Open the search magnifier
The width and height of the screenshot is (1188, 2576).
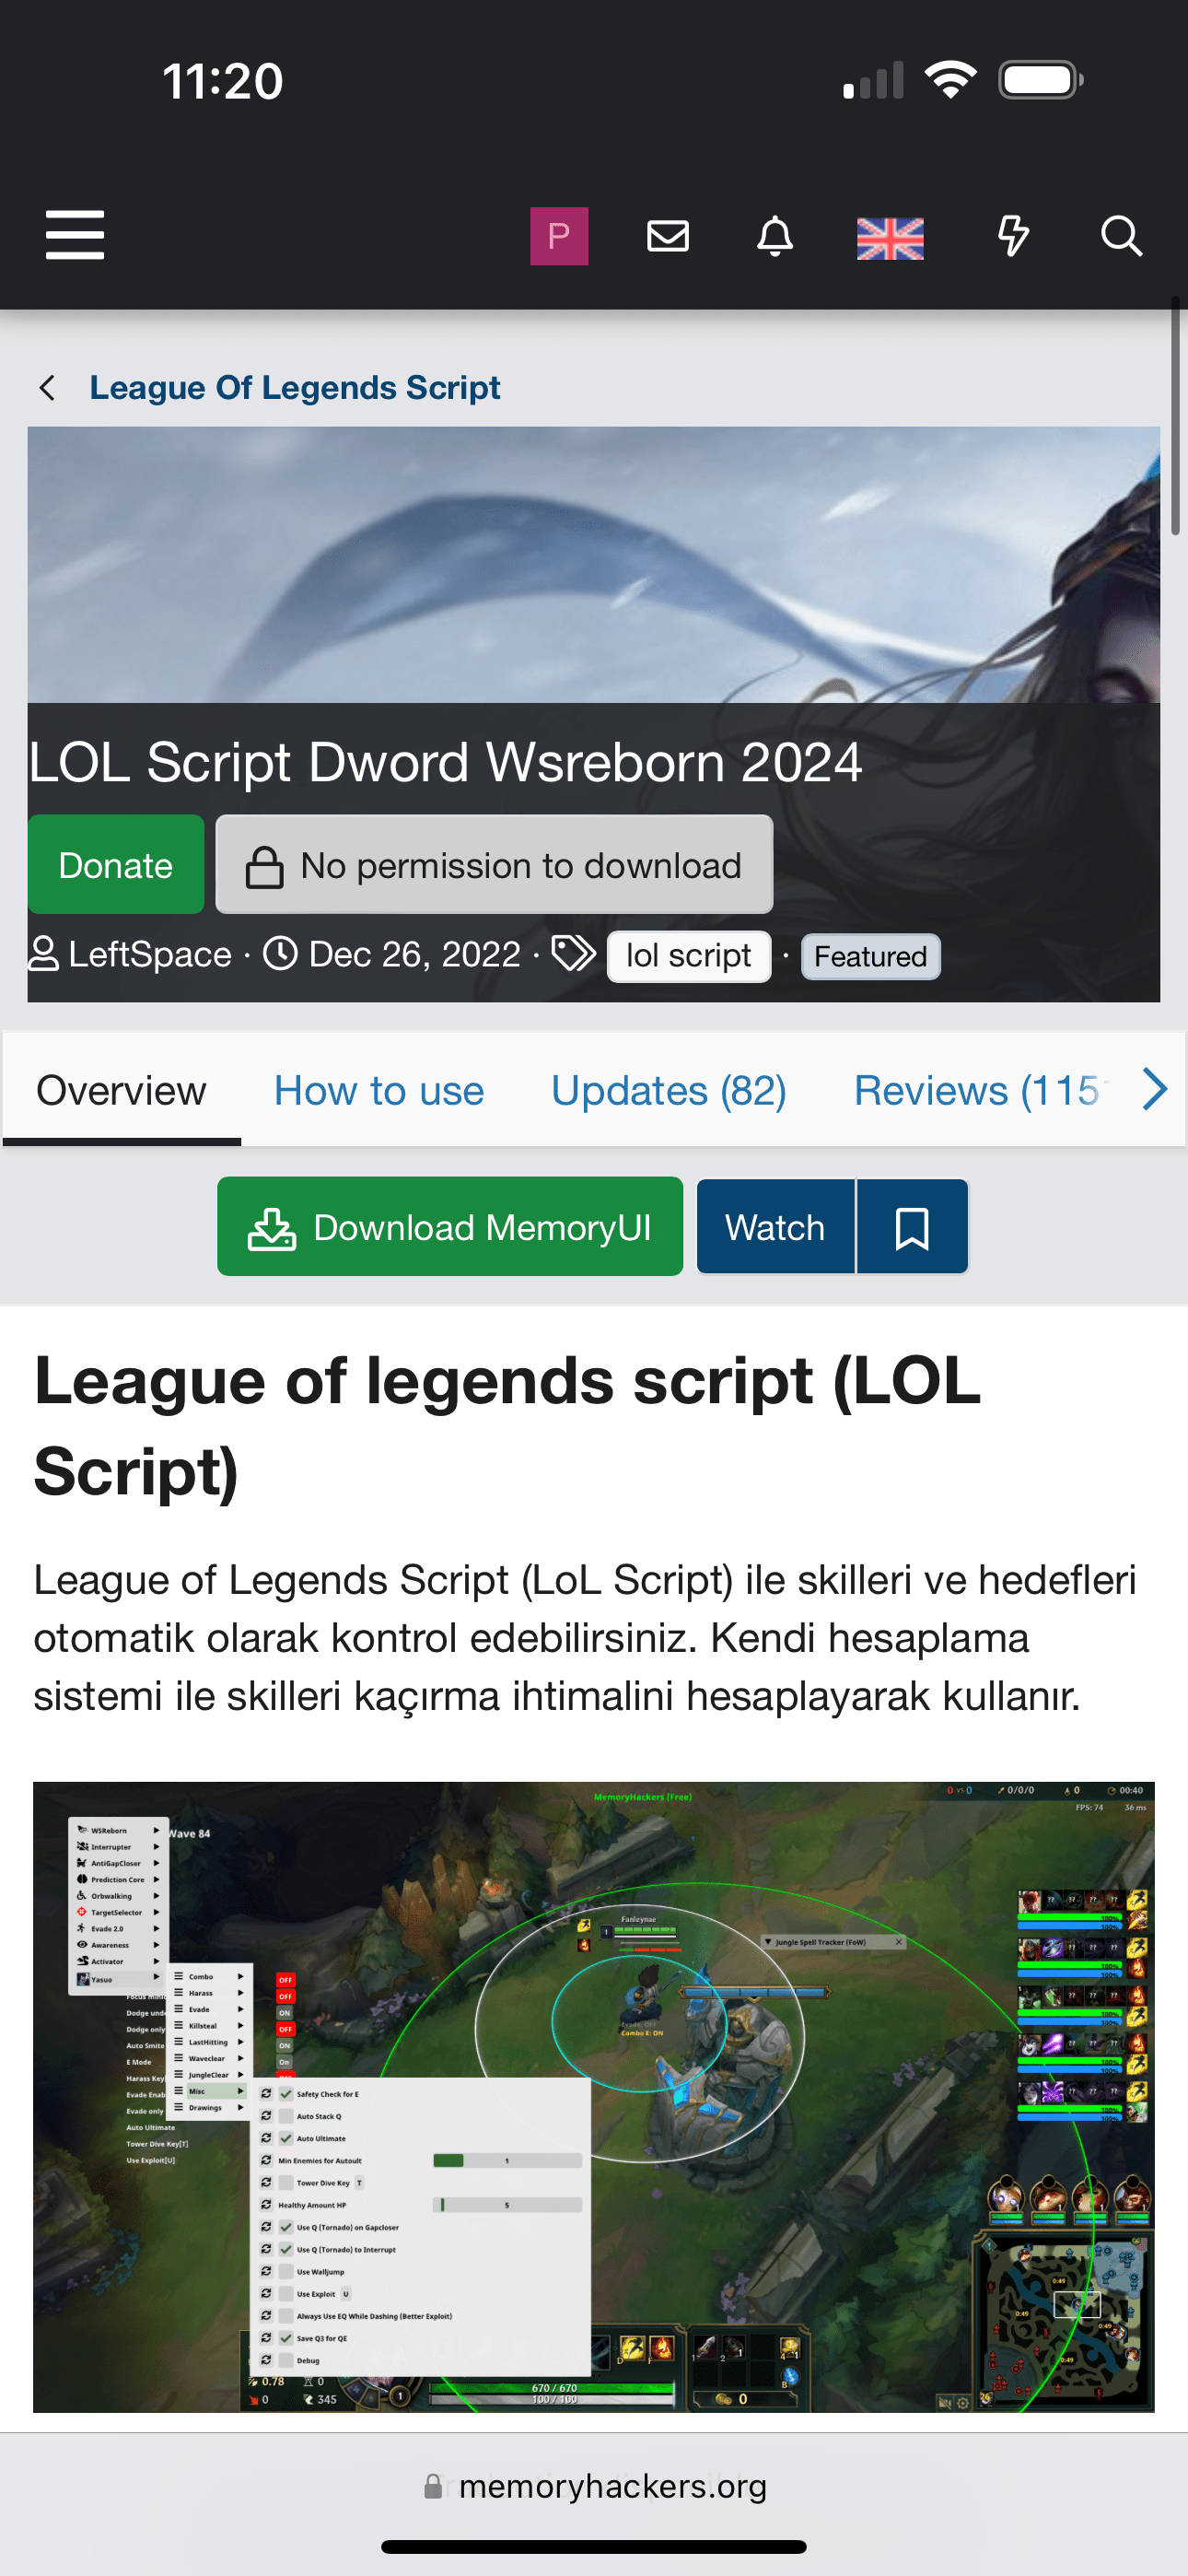click(1121, 236)
